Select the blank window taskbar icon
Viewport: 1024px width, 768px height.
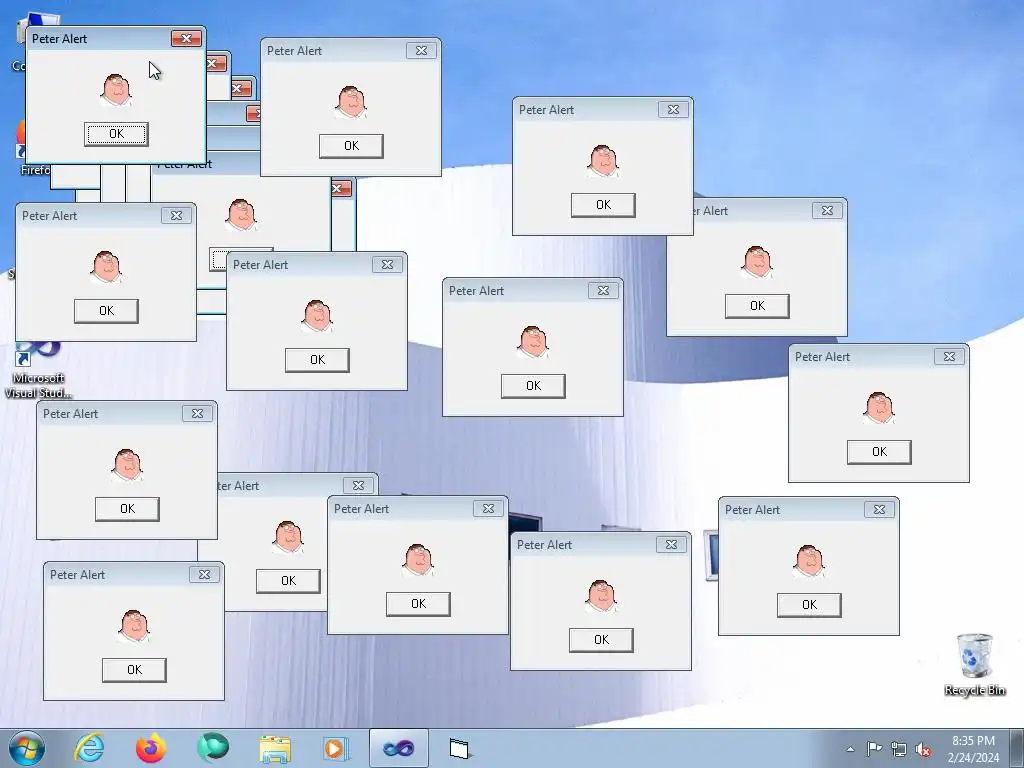tap(459, 748)
